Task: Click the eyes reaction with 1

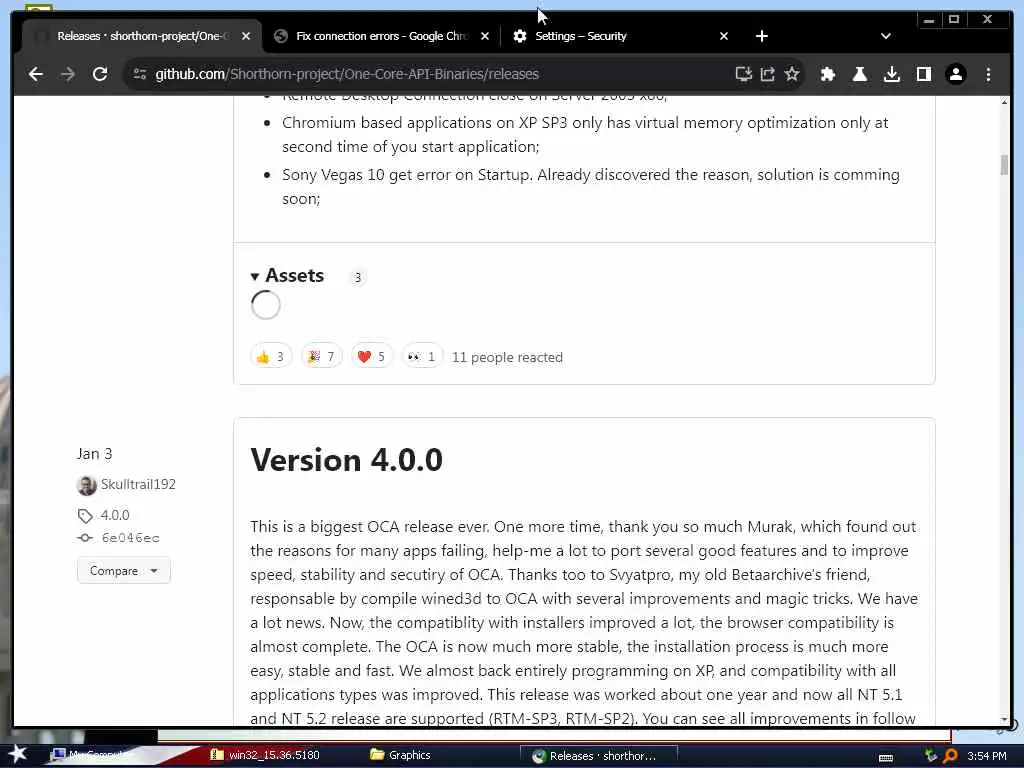Action: (422, 357)
